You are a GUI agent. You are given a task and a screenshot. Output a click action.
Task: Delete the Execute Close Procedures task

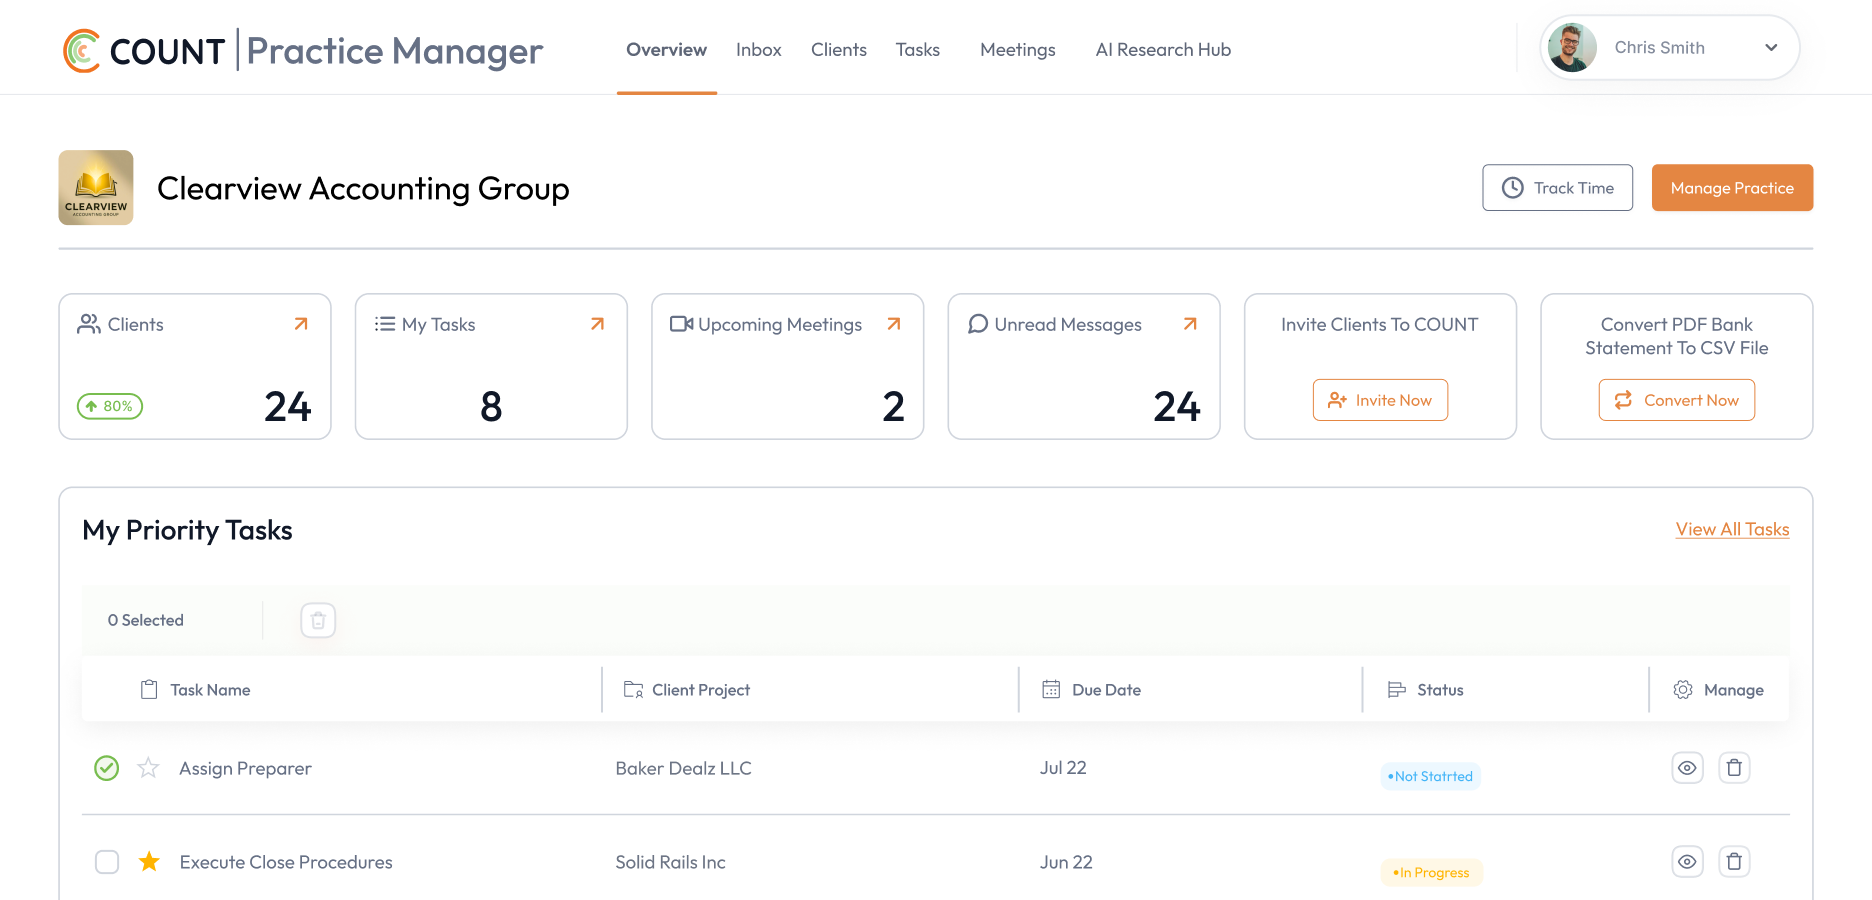pos(1734,862)
